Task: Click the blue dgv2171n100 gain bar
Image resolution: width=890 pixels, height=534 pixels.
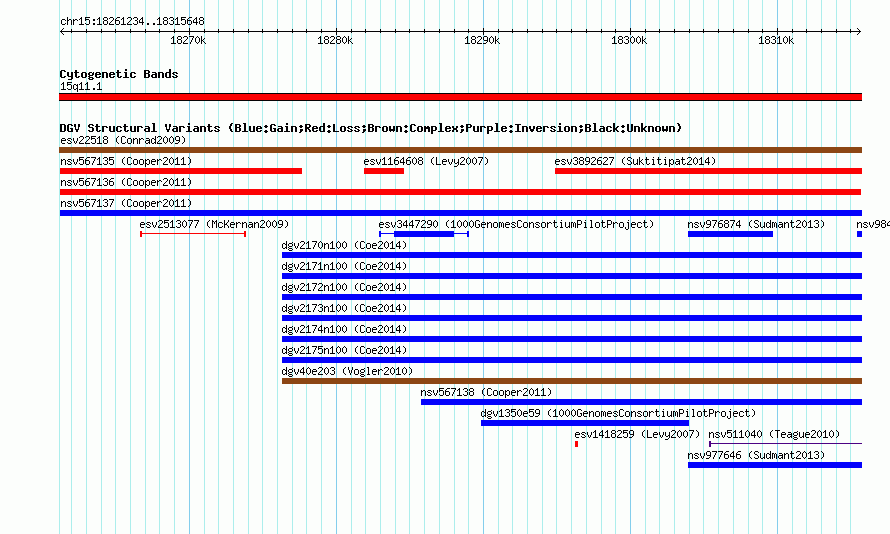Action: pyautogui.click(x=572, y=276)
